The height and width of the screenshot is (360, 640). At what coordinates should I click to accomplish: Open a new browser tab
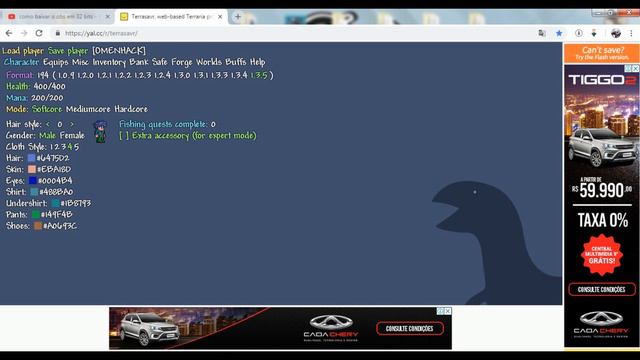pyautogui.click(x=238, y=17)
